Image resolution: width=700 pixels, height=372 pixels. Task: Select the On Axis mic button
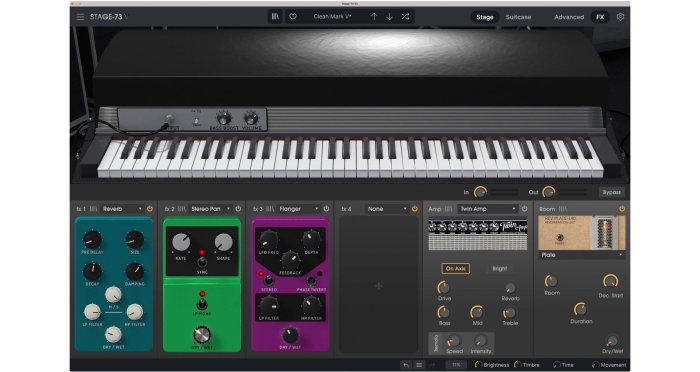455,268
